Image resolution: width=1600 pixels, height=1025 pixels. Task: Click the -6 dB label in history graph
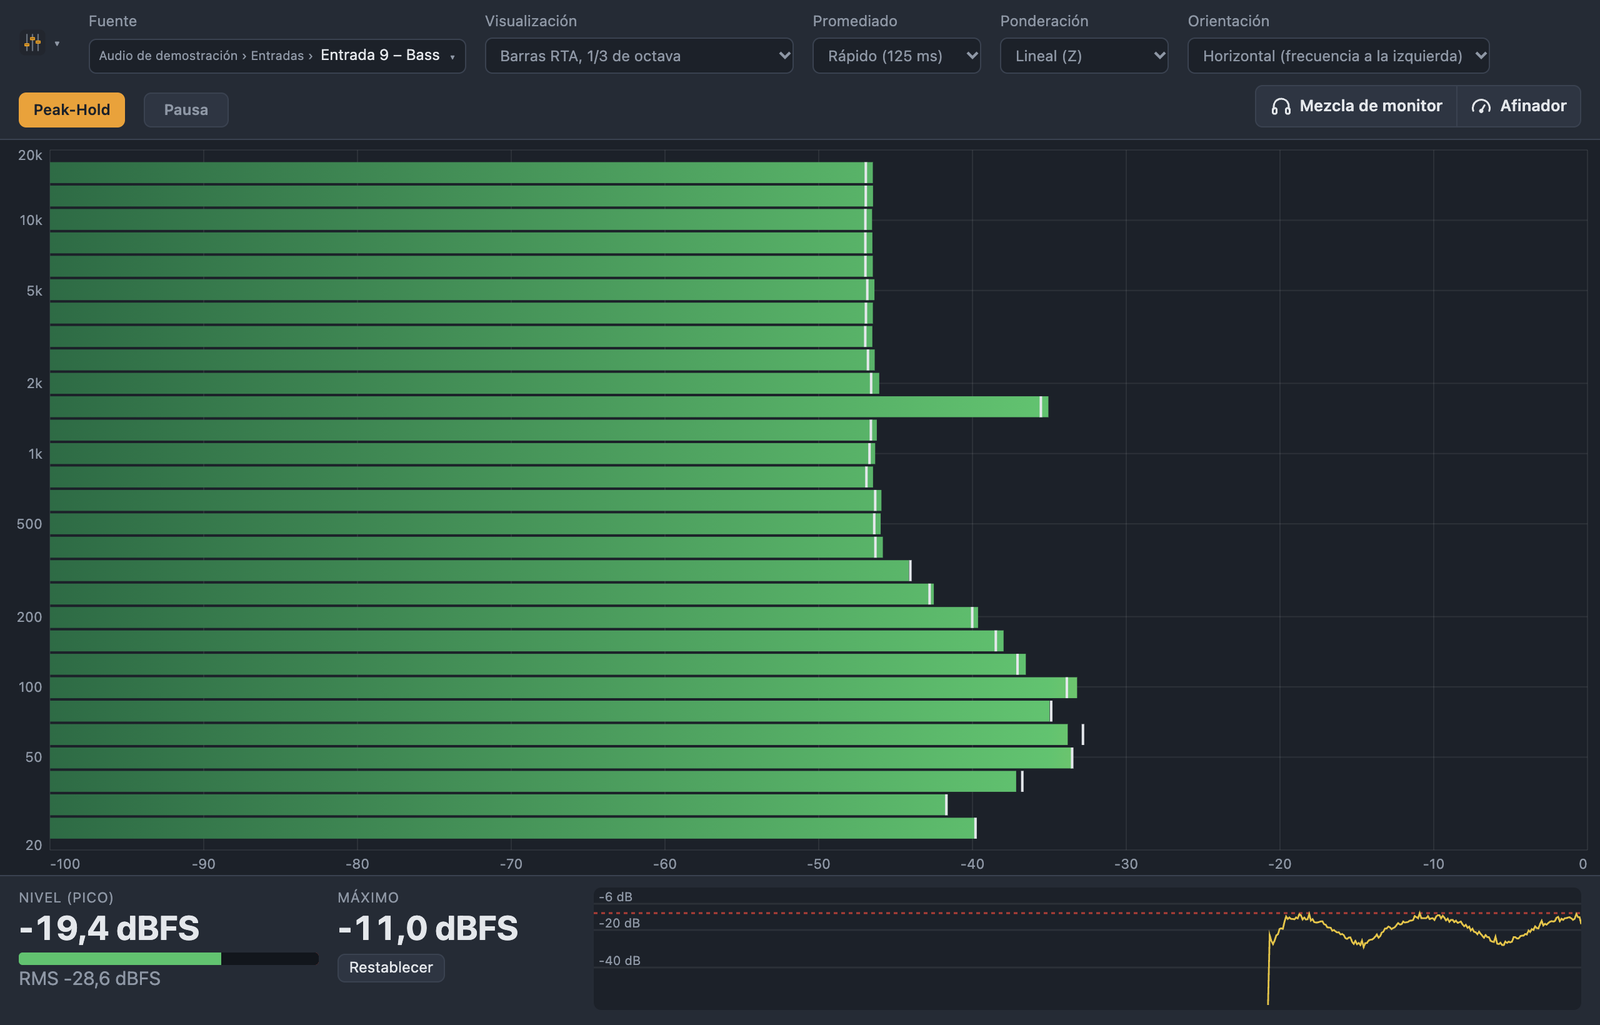[x=616, y=897]
